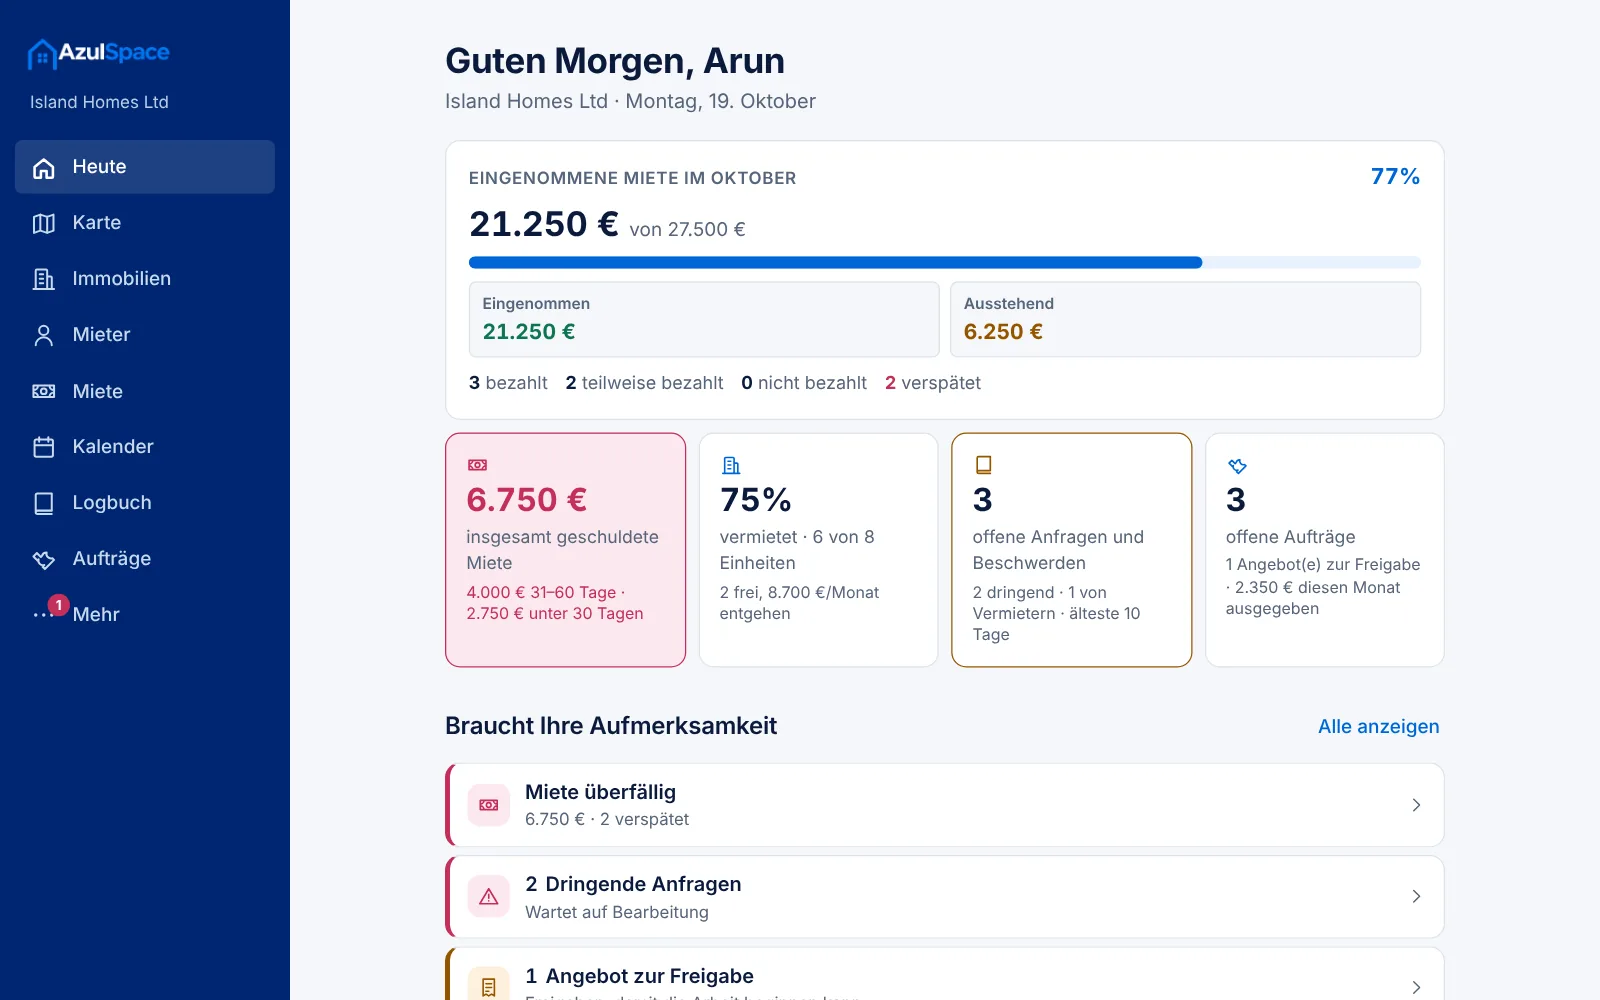Go to Karte in the sidebar
1600x1000 pixels.
click(145, 223)
